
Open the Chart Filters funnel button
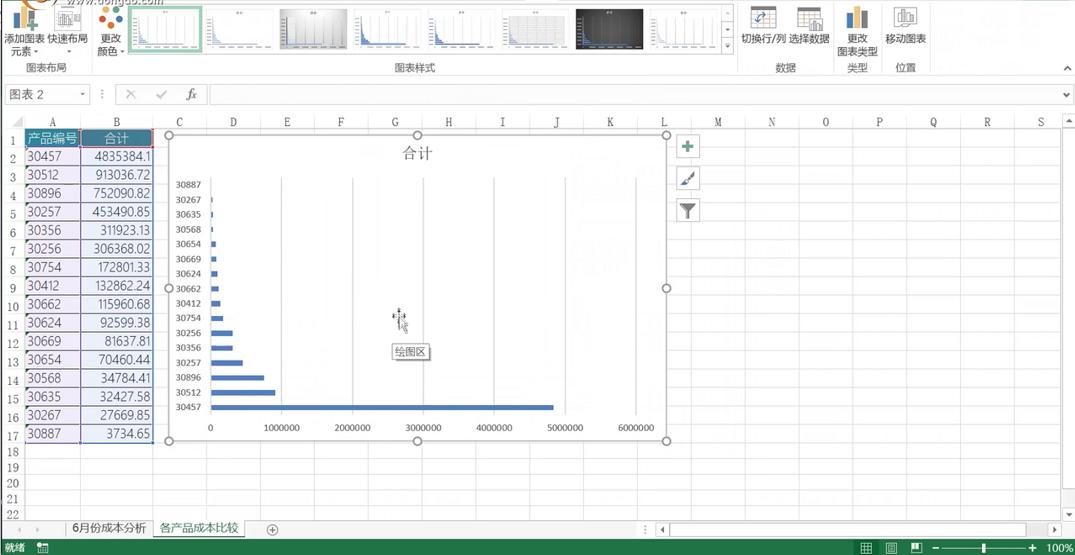(688, 211)
